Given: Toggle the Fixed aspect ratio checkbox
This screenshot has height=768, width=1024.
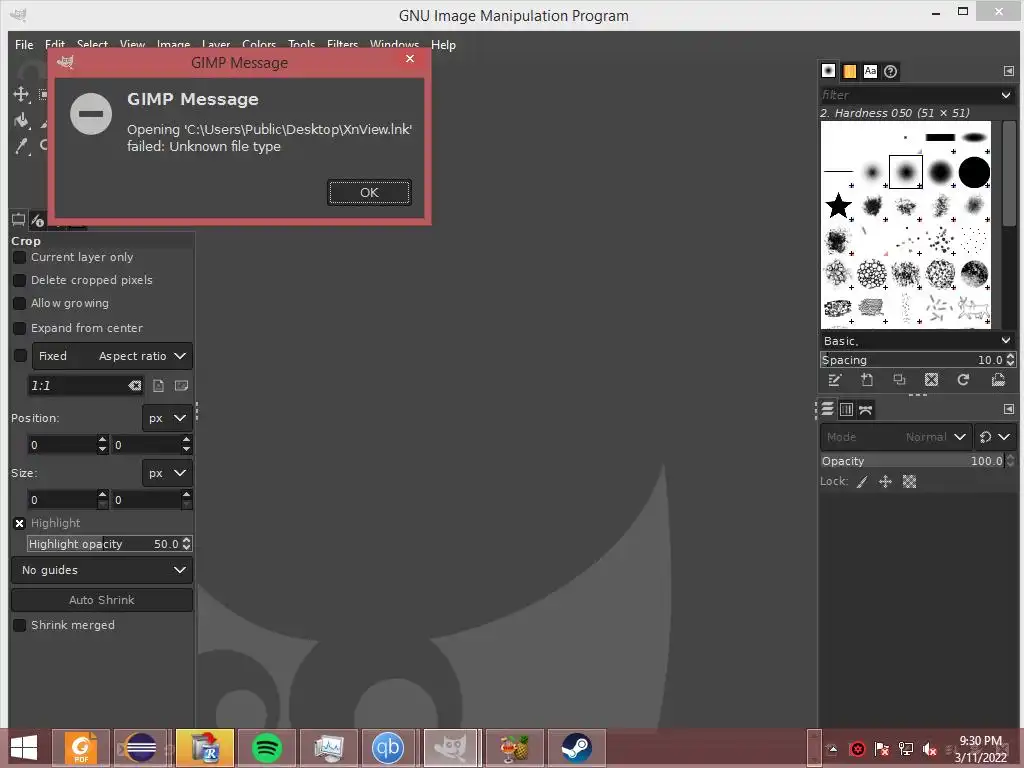Looking at the screenshot, I should coord(20,356).
